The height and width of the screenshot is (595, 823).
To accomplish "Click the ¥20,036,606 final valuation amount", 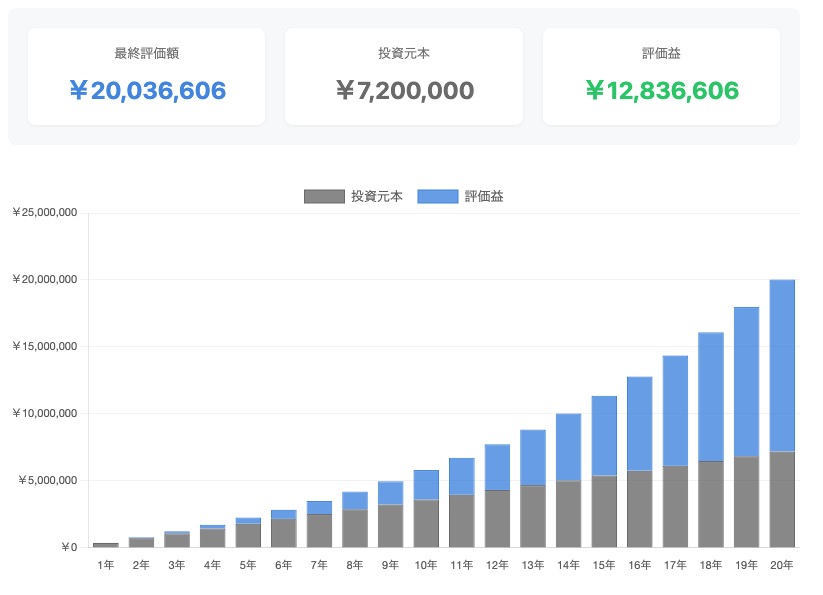I will [x=146, y=91].
